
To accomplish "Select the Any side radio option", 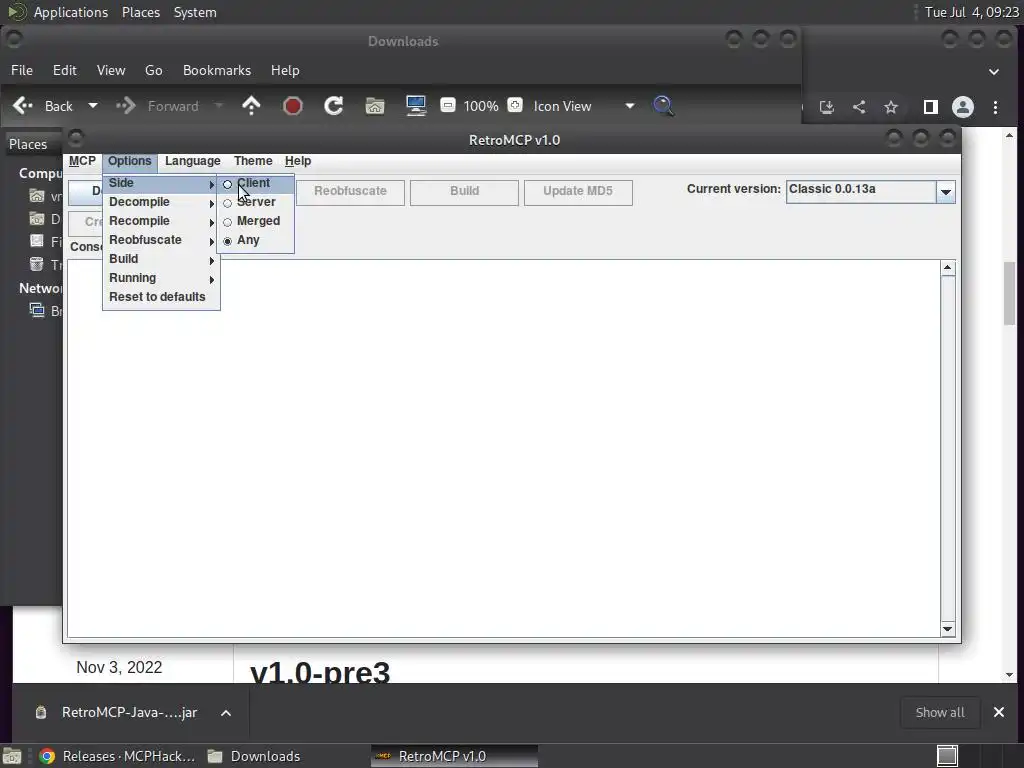I will click(x=255, y=240).
